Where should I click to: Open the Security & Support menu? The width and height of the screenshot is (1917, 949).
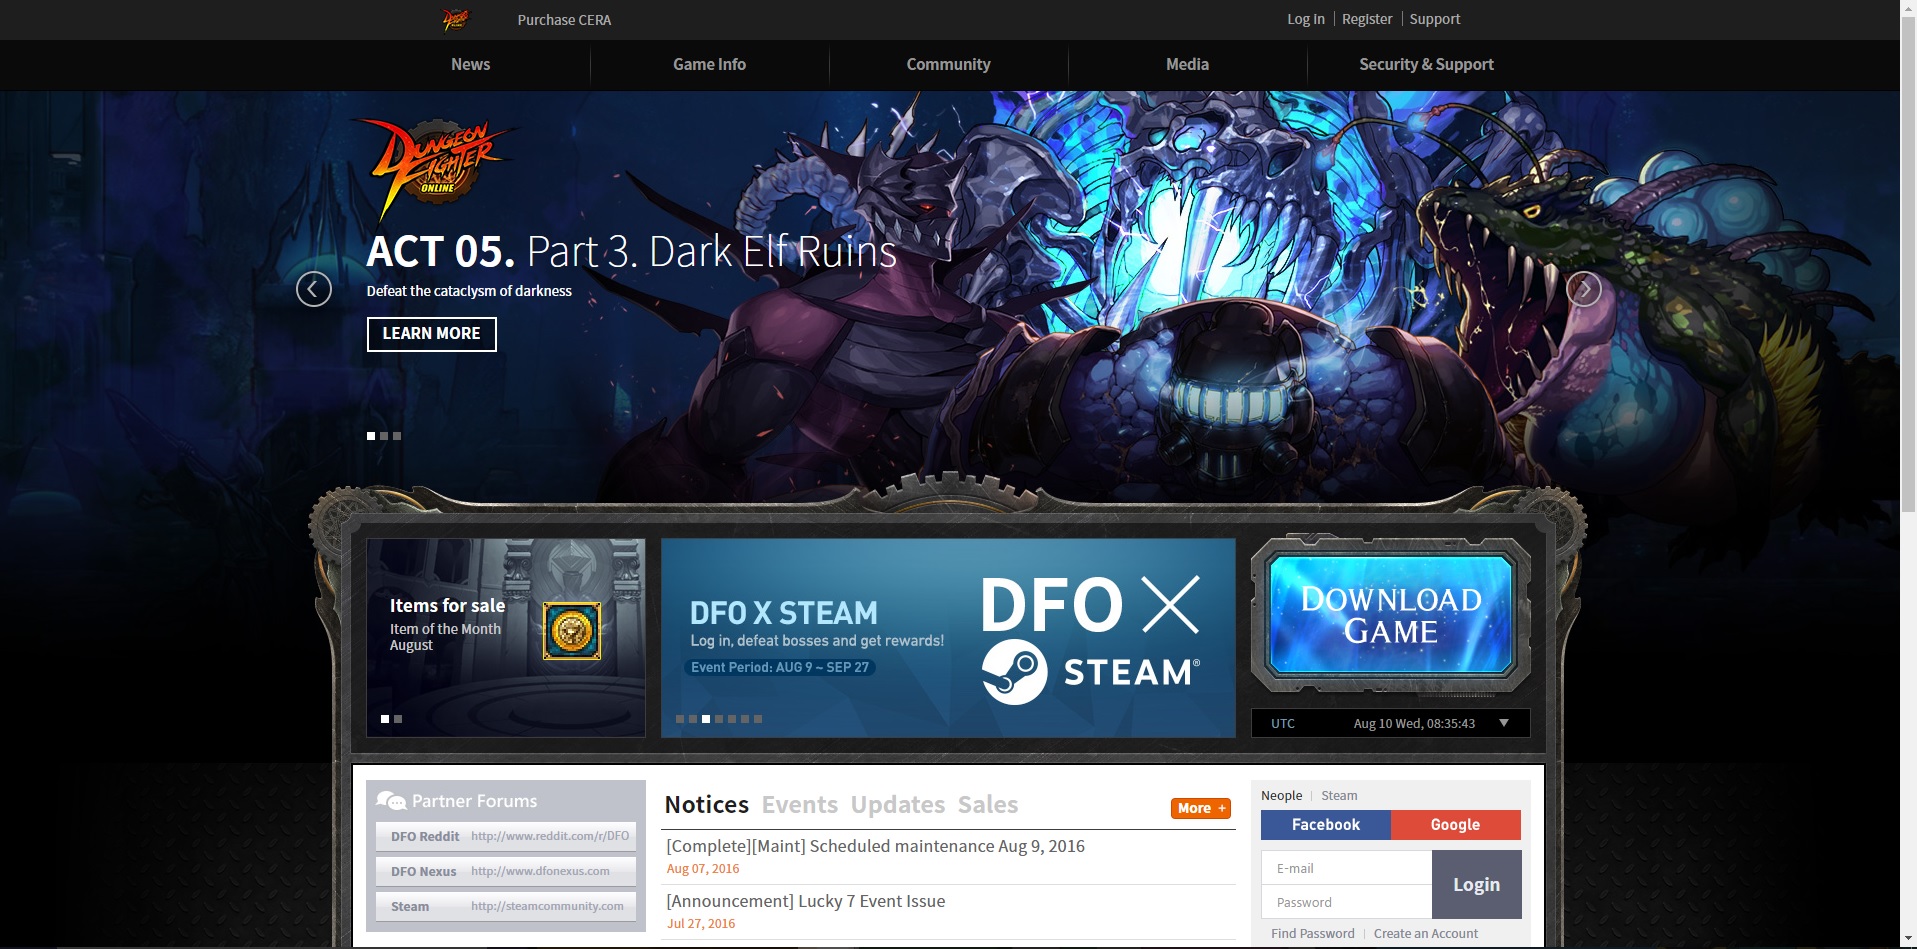(x=1426, y=64)
